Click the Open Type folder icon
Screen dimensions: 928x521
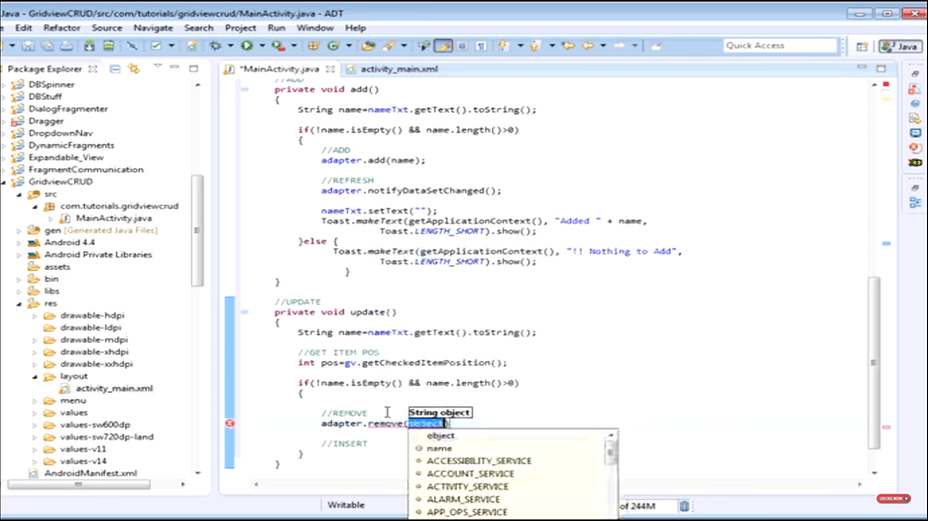pos(368,46)
